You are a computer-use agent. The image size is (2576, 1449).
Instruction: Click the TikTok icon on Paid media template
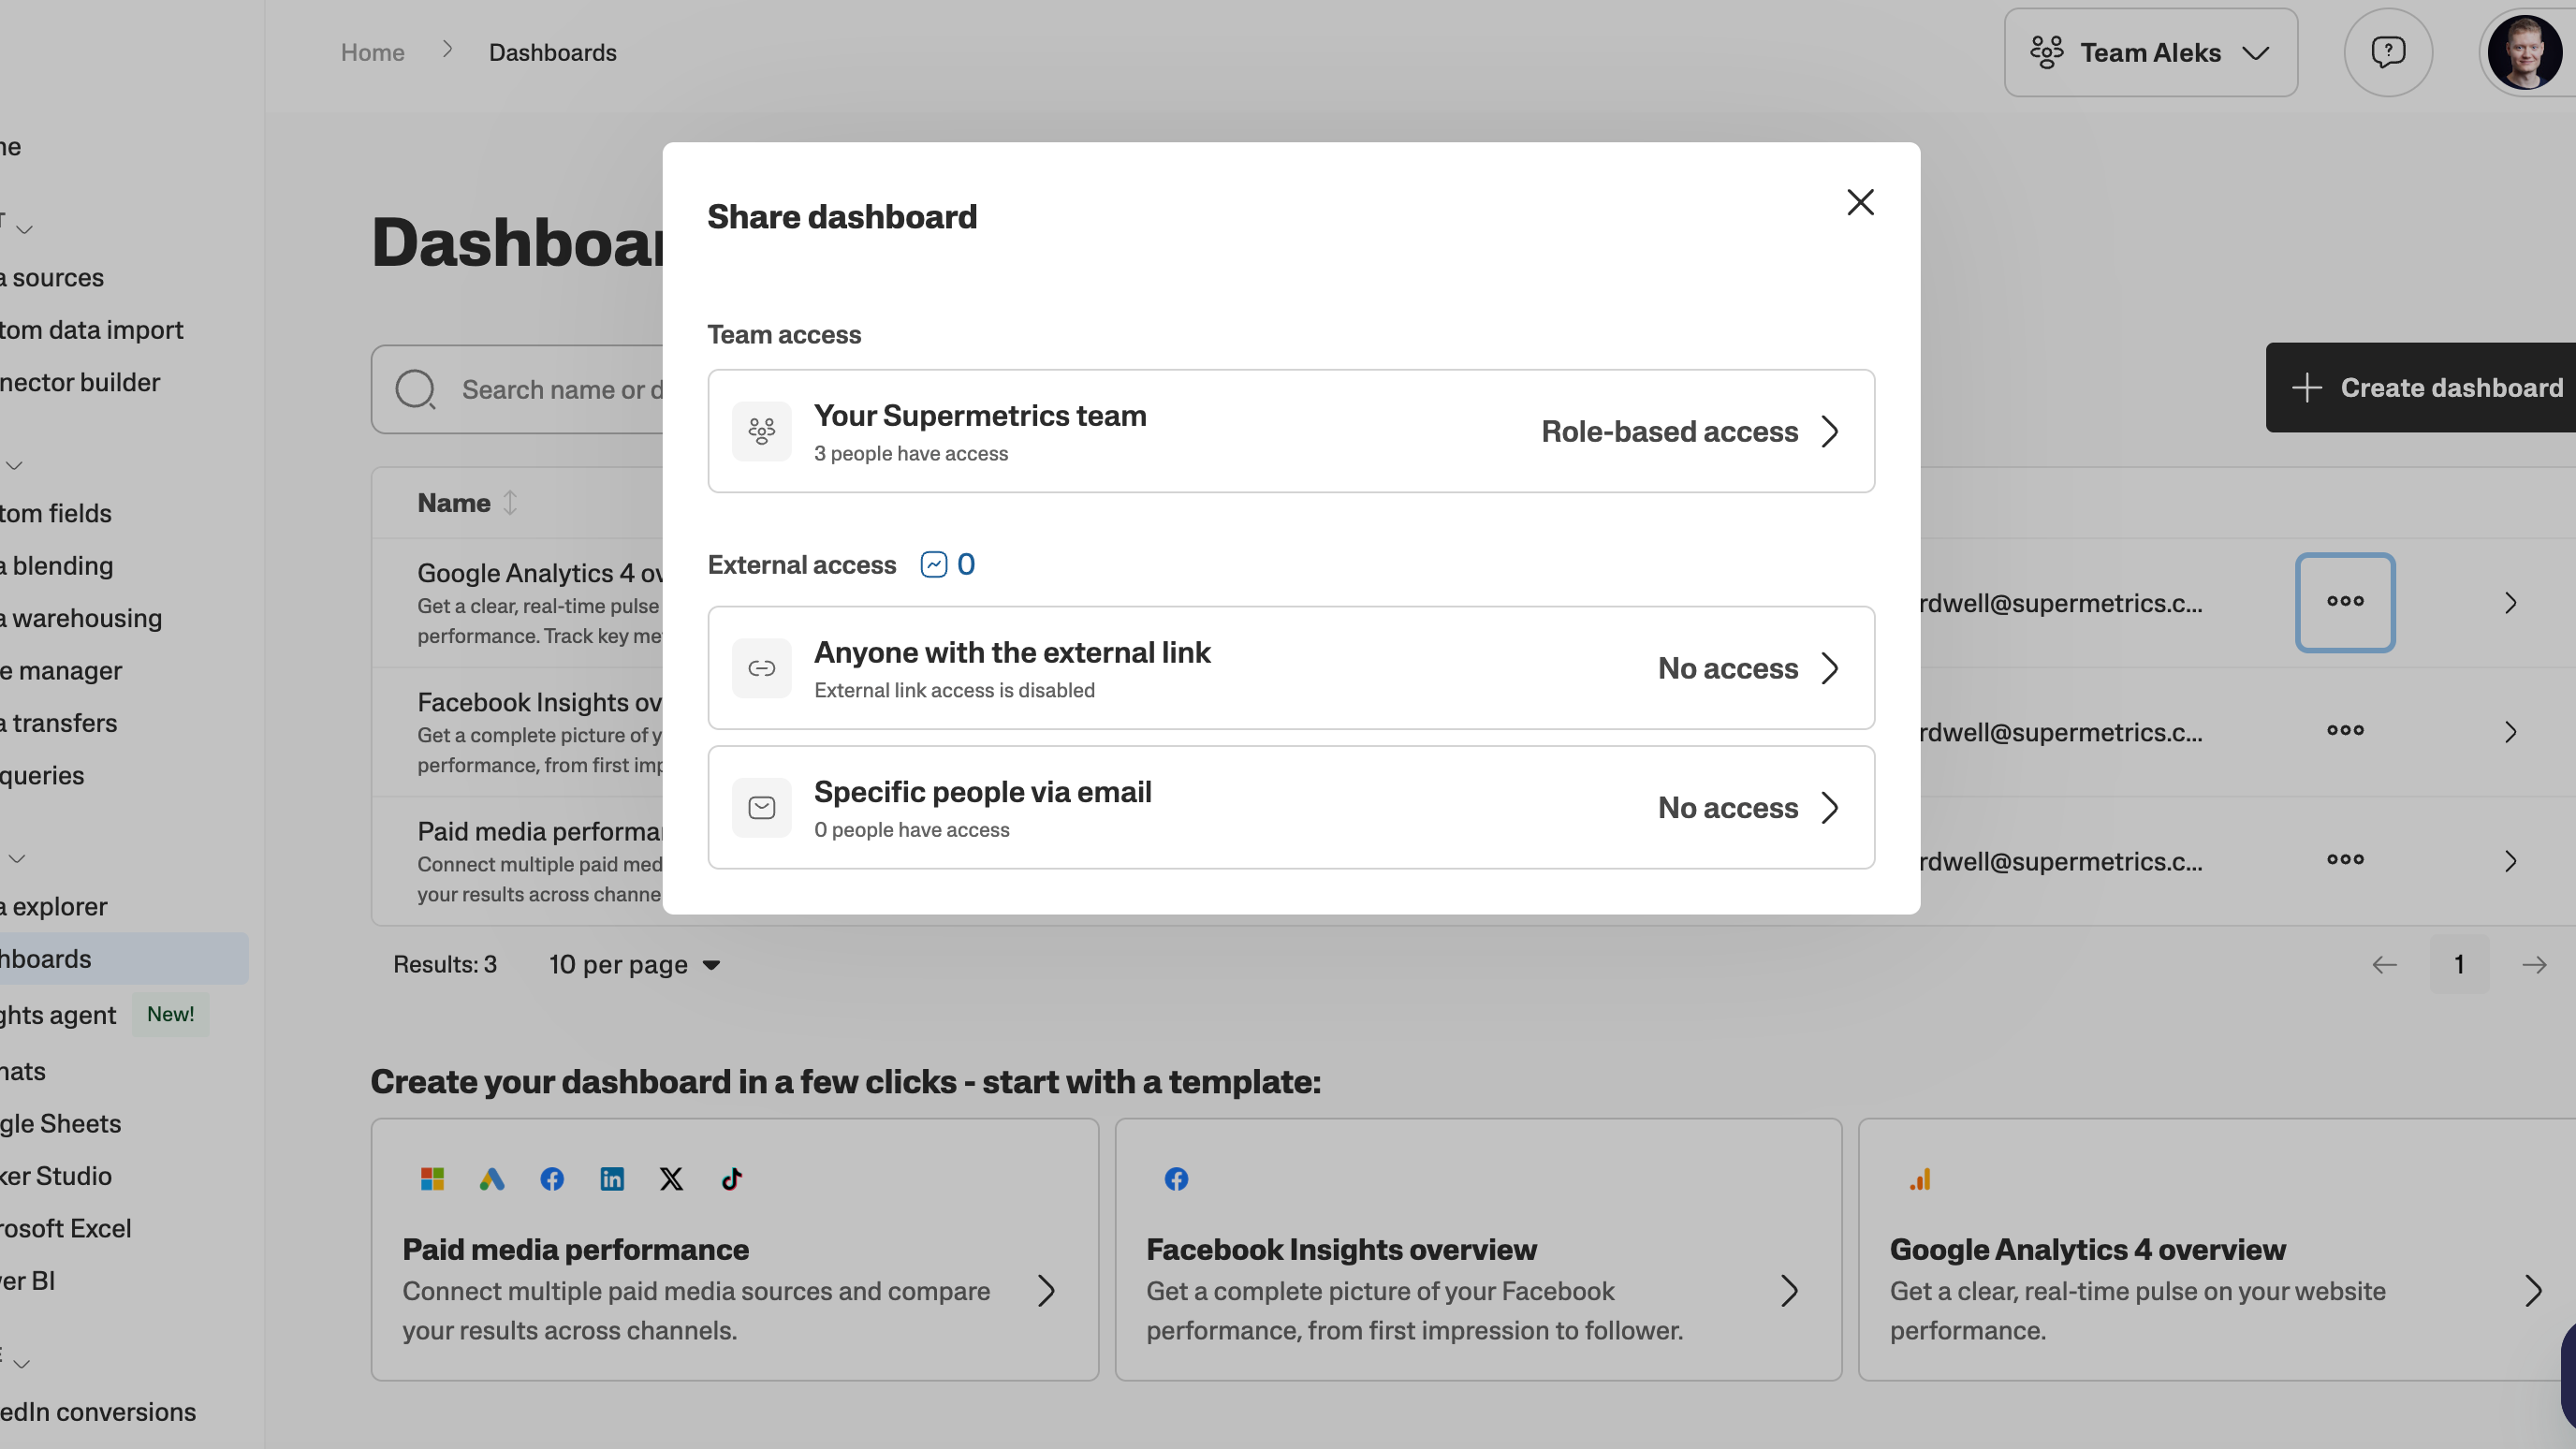click(732, 1179)
